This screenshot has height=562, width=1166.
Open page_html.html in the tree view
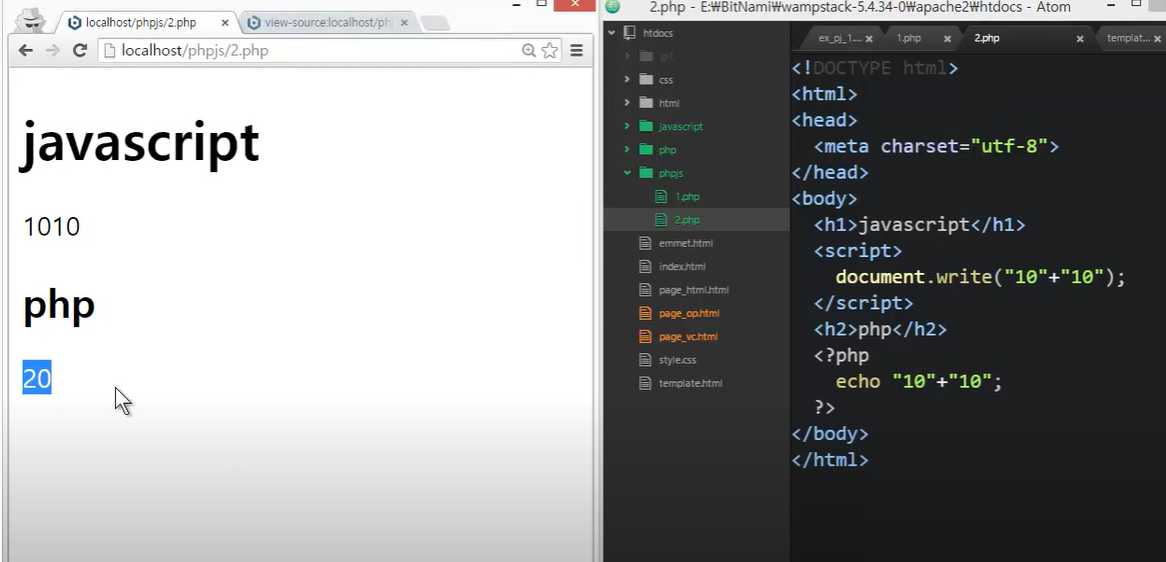(x=694, y=290)
